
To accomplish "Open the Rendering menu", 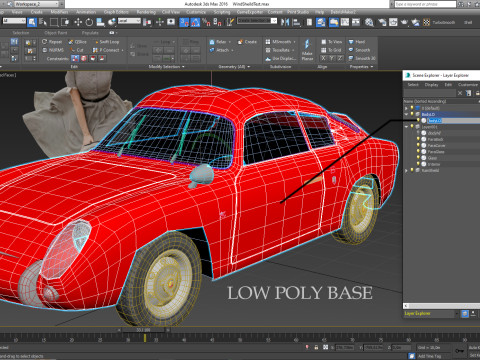I will (x=146, y=12).
